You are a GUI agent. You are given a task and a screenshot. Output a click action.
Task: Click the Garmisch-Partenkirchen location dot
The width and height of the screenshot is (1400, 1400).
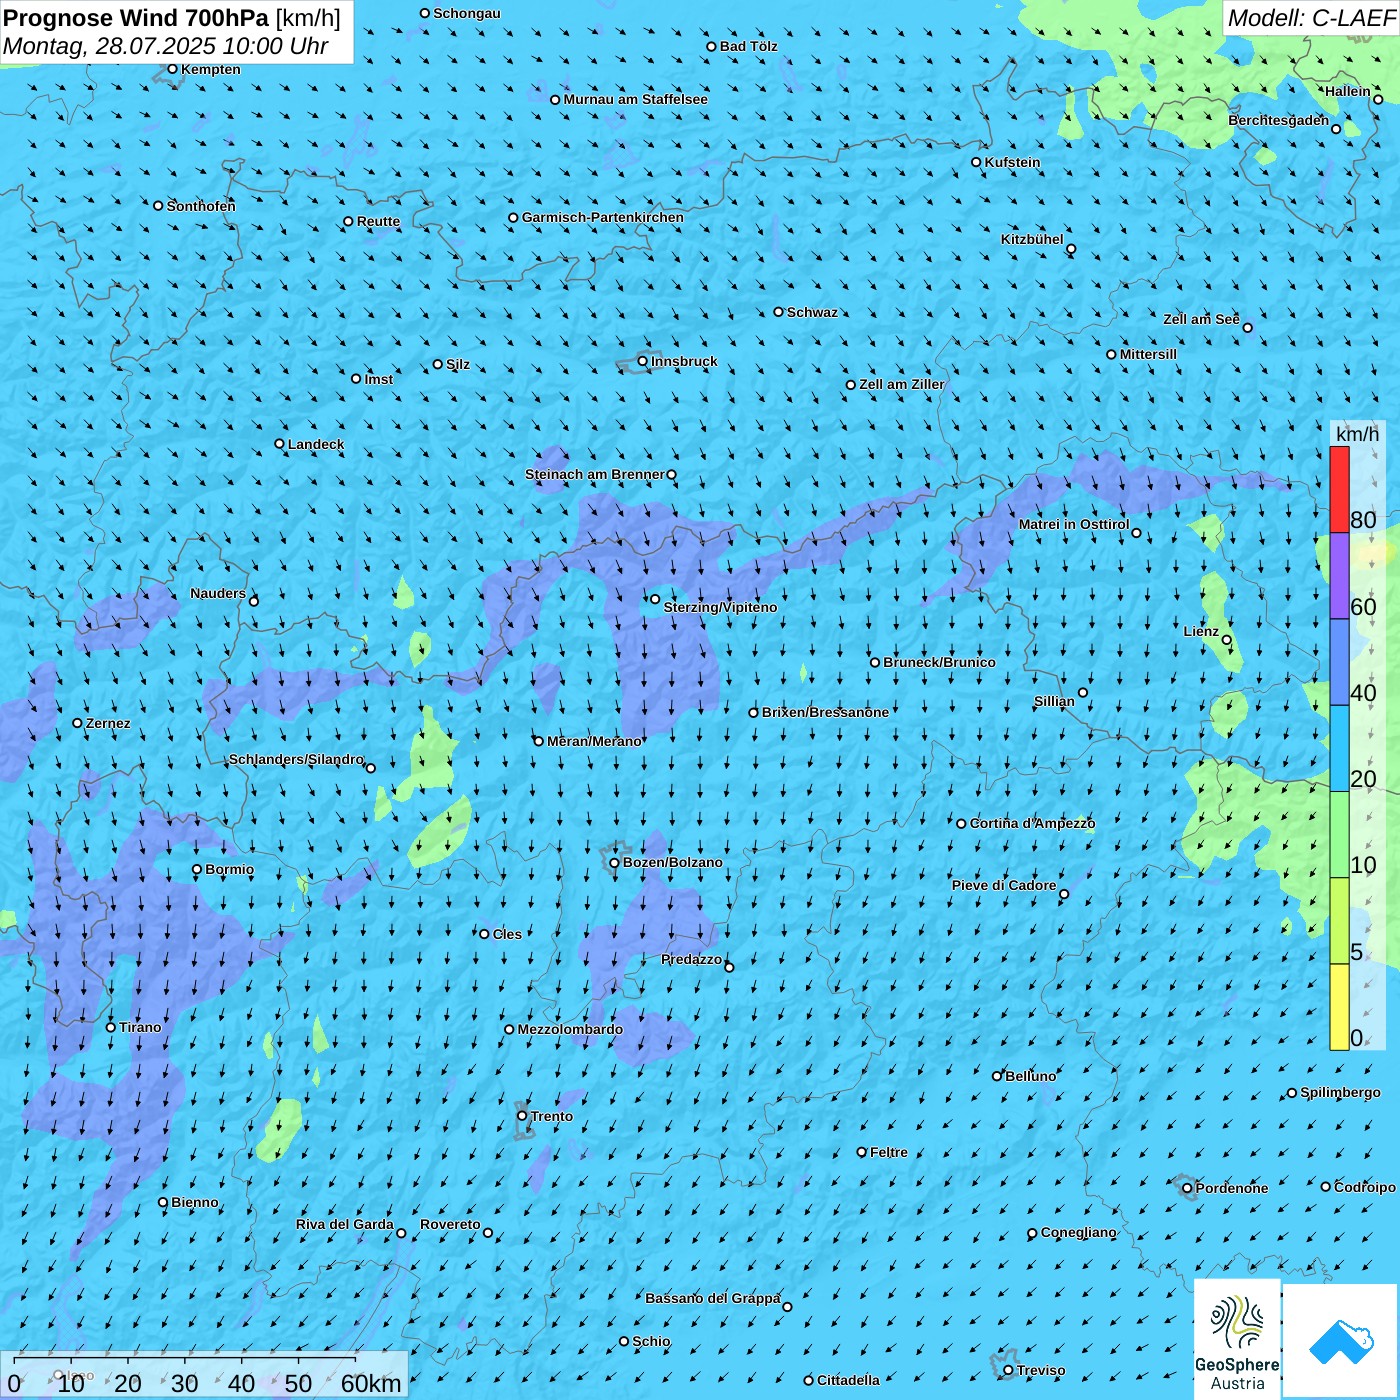[x=514, y=217]
